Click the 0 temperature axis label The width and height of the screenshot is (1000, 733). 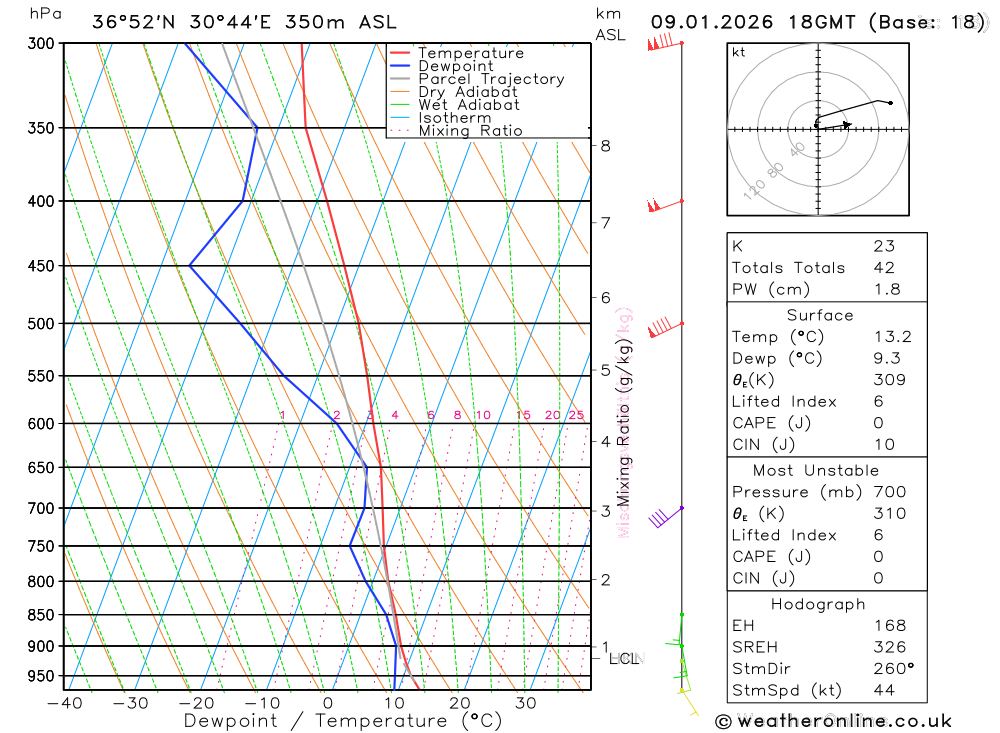pos(328,703)
